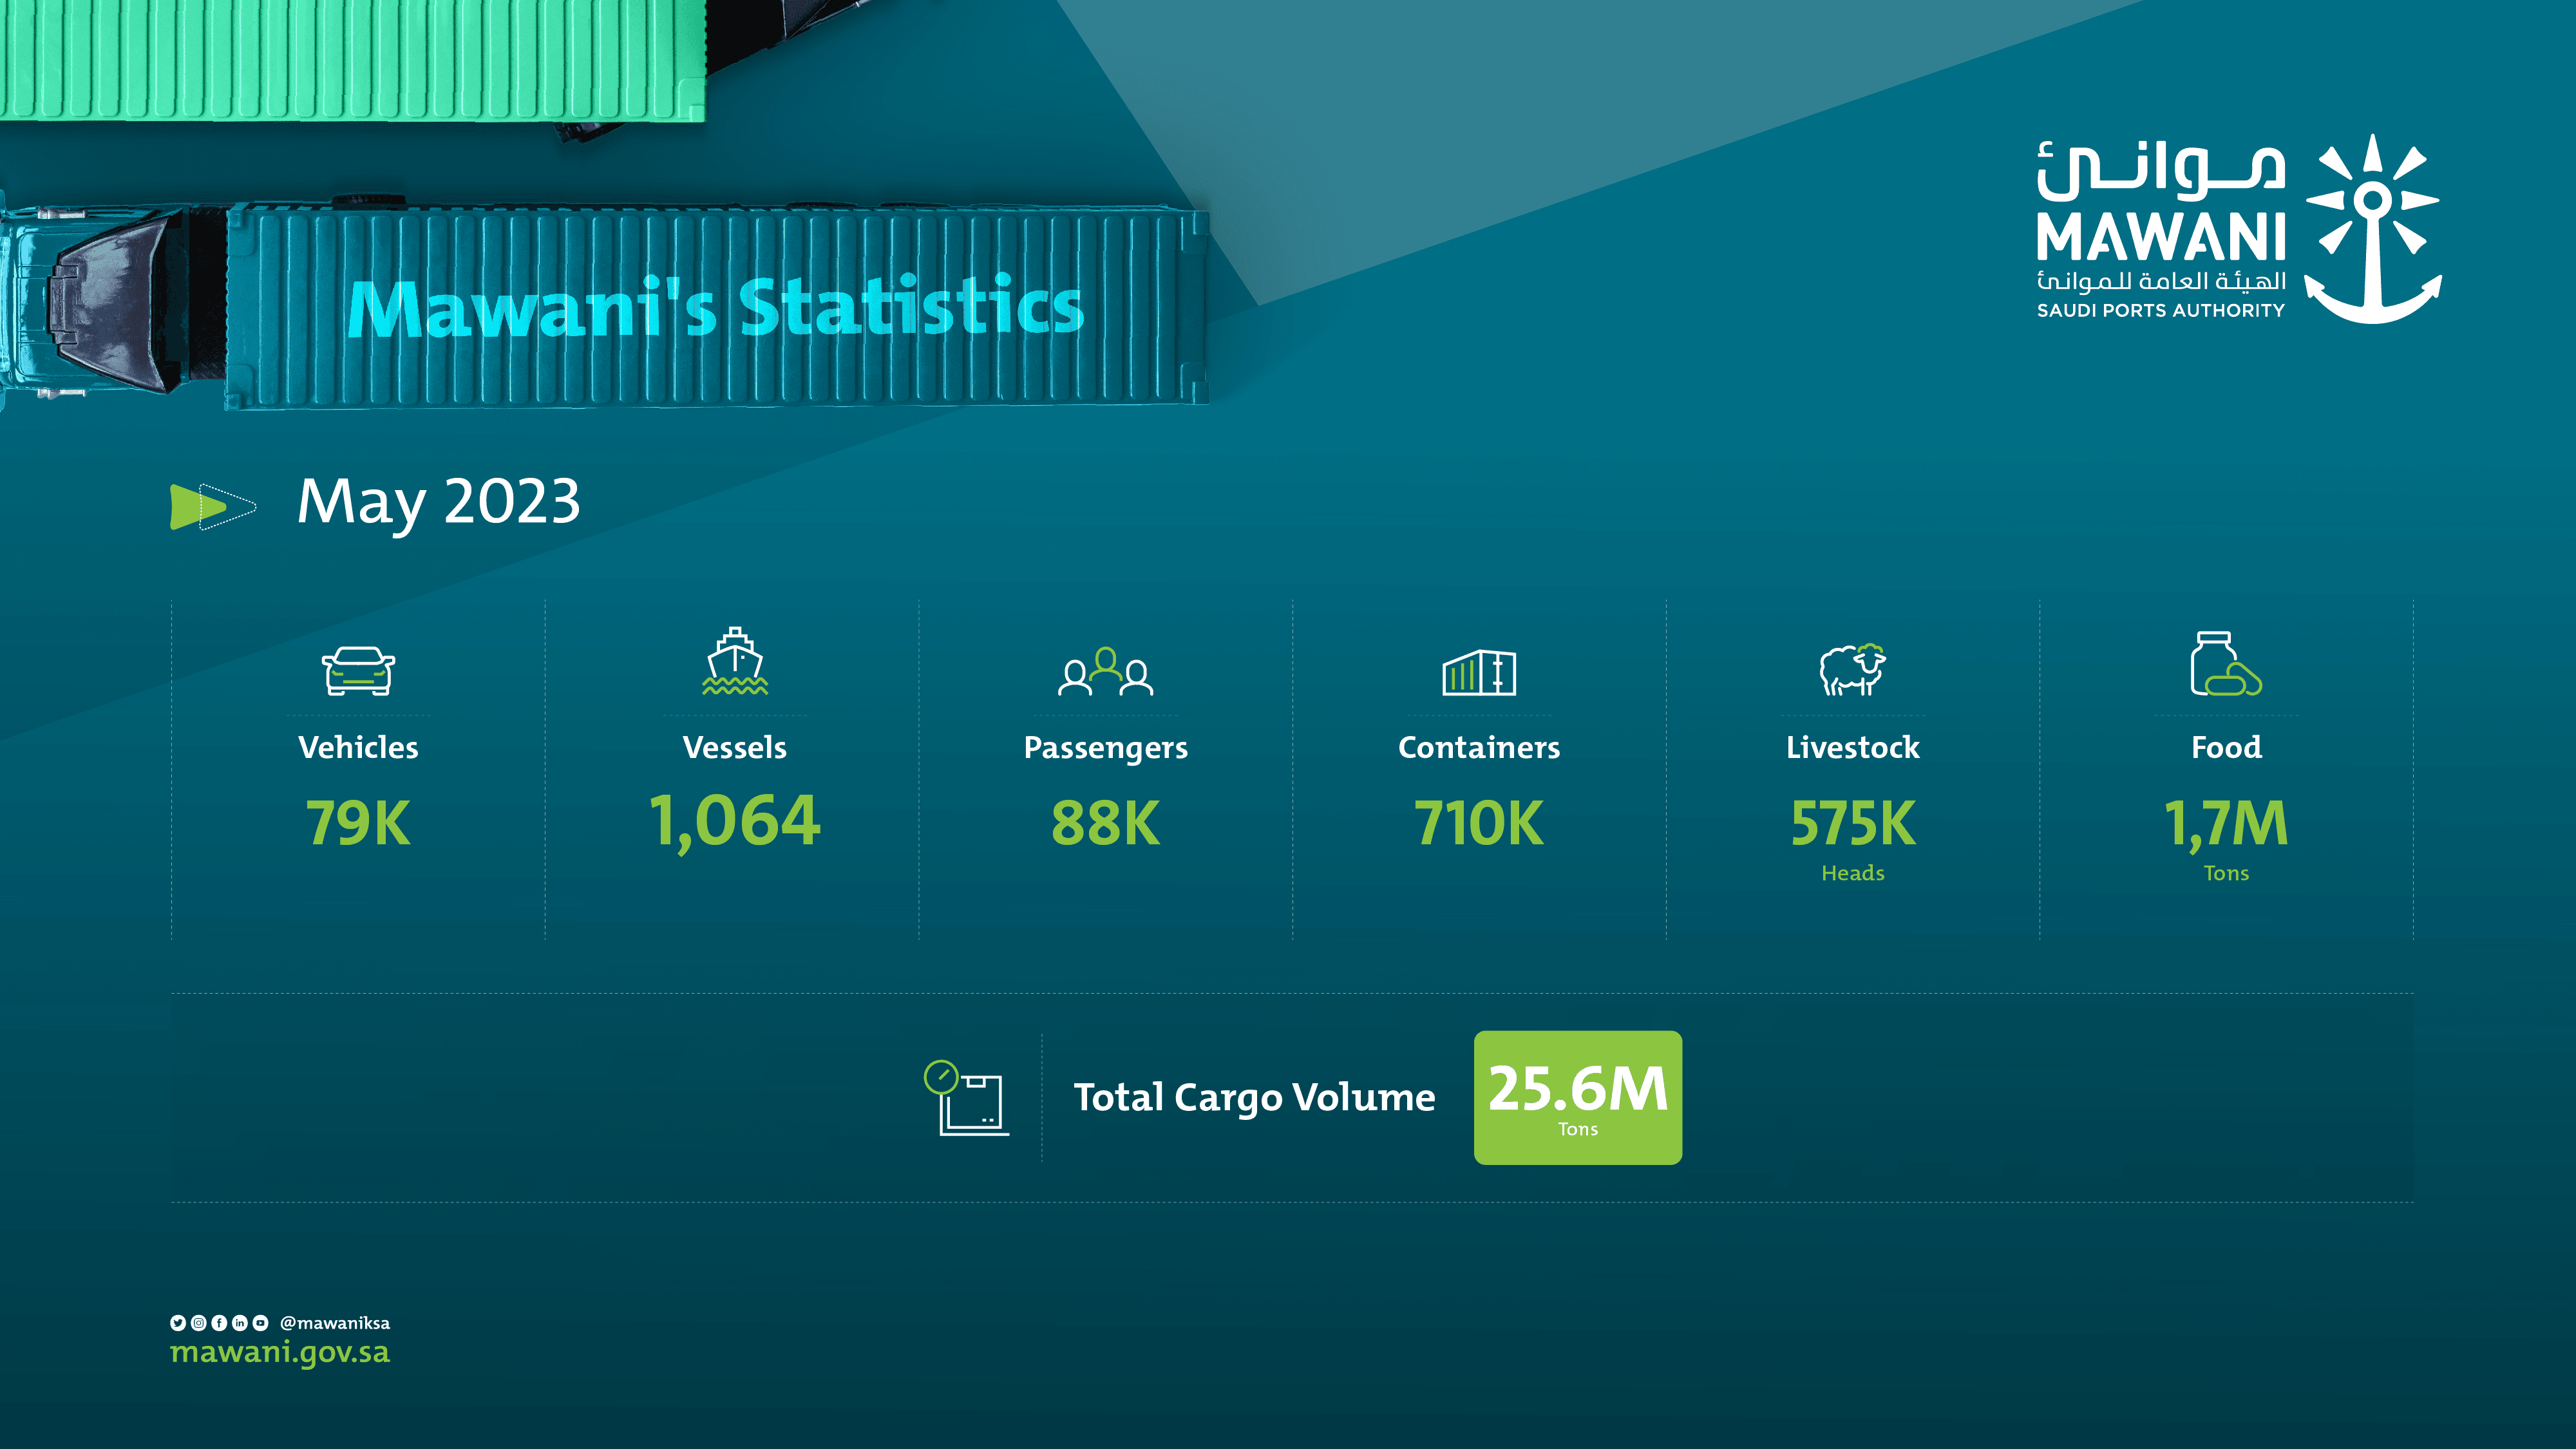Click the container icon above Containers
2576x1449 pixels.
tap(1479, 672)
